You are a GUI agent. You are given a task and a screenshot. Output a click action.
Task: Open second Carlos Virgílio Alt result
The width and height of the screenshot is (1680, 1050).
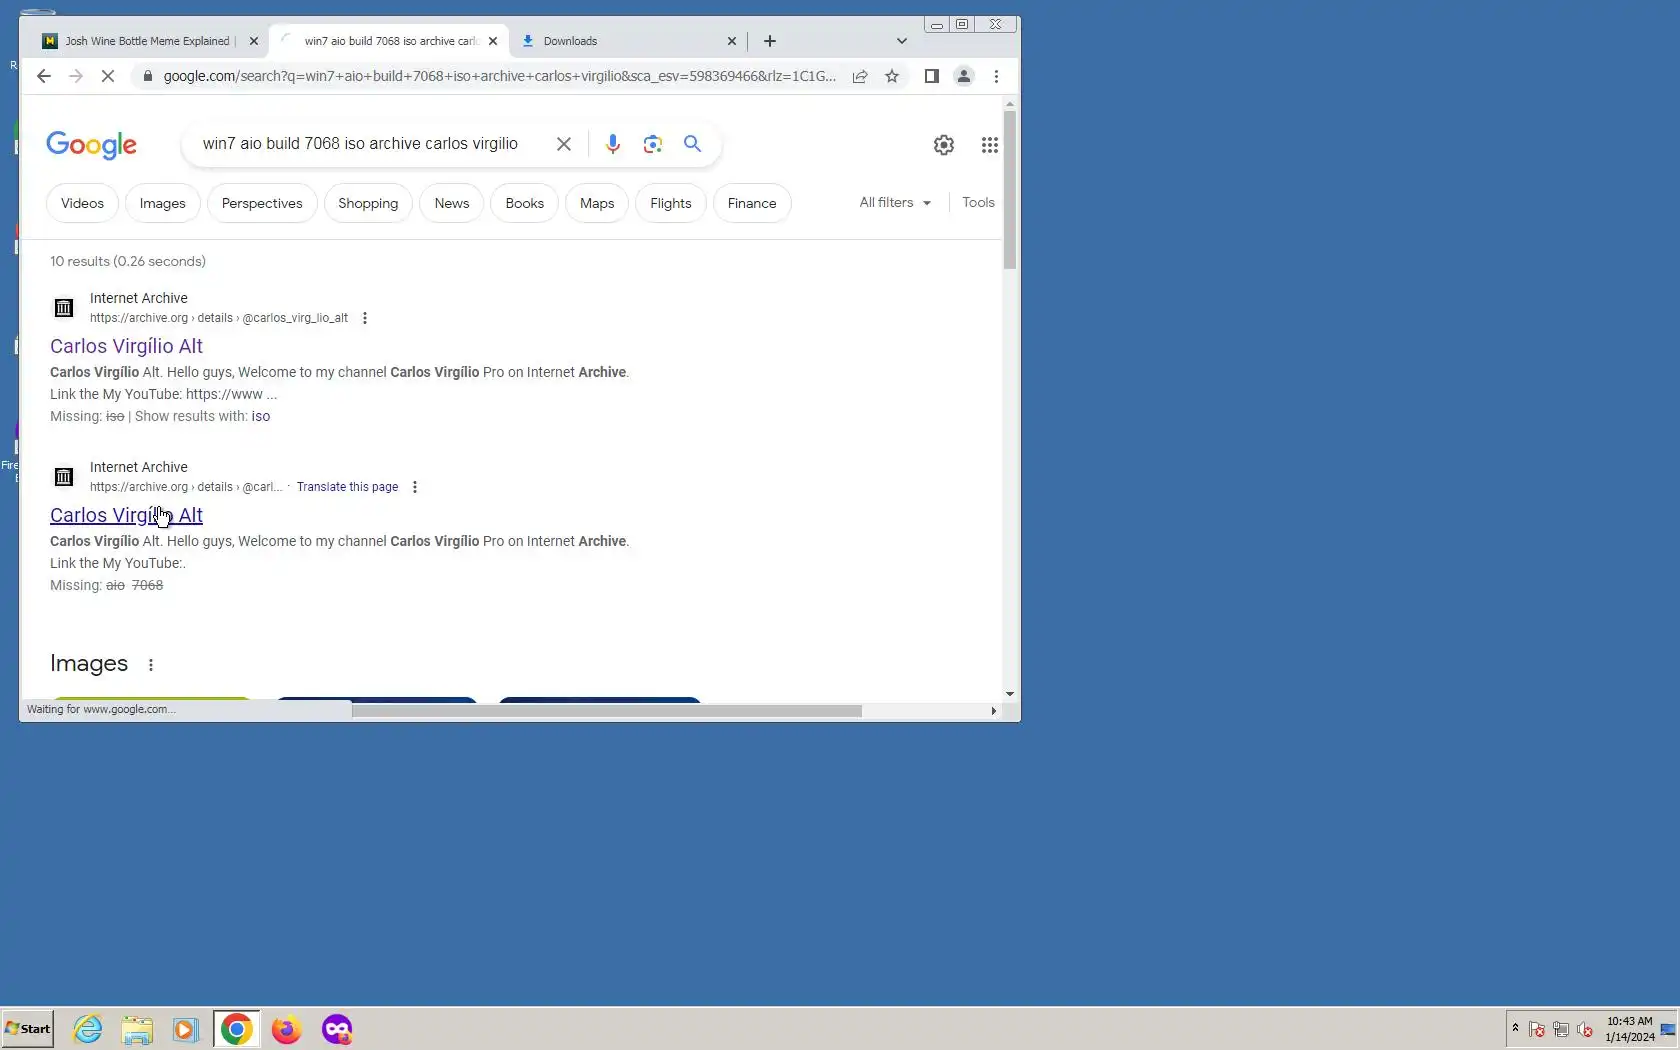126,515
